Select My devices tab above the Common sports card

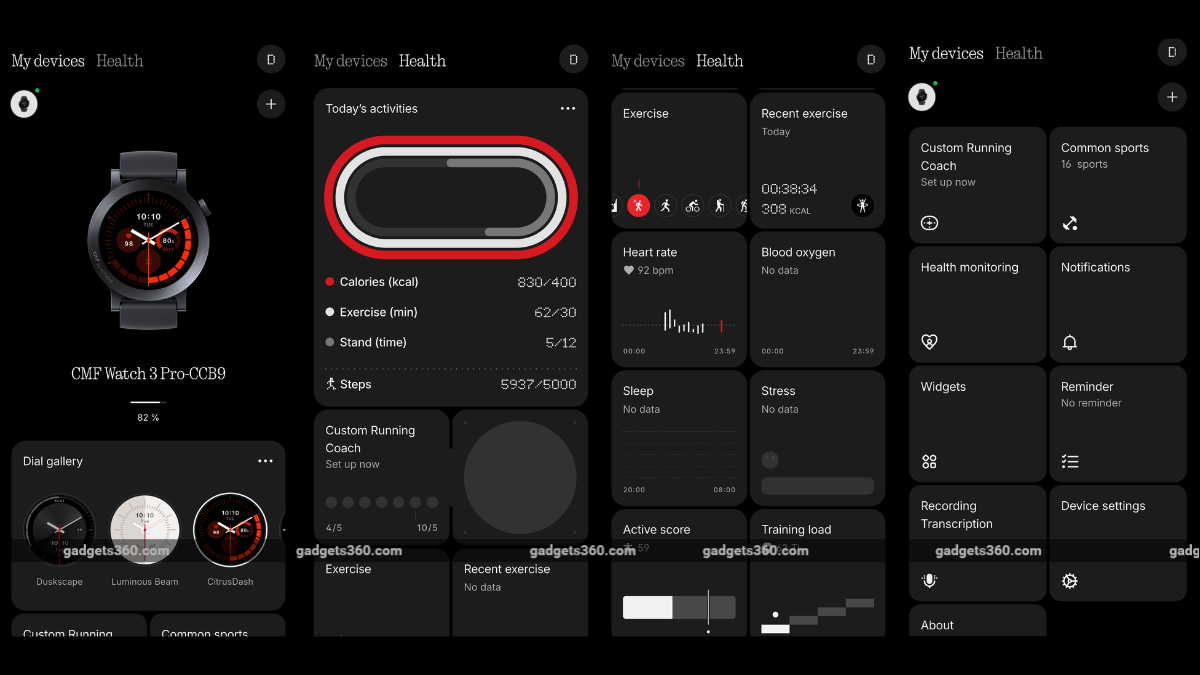946,54
